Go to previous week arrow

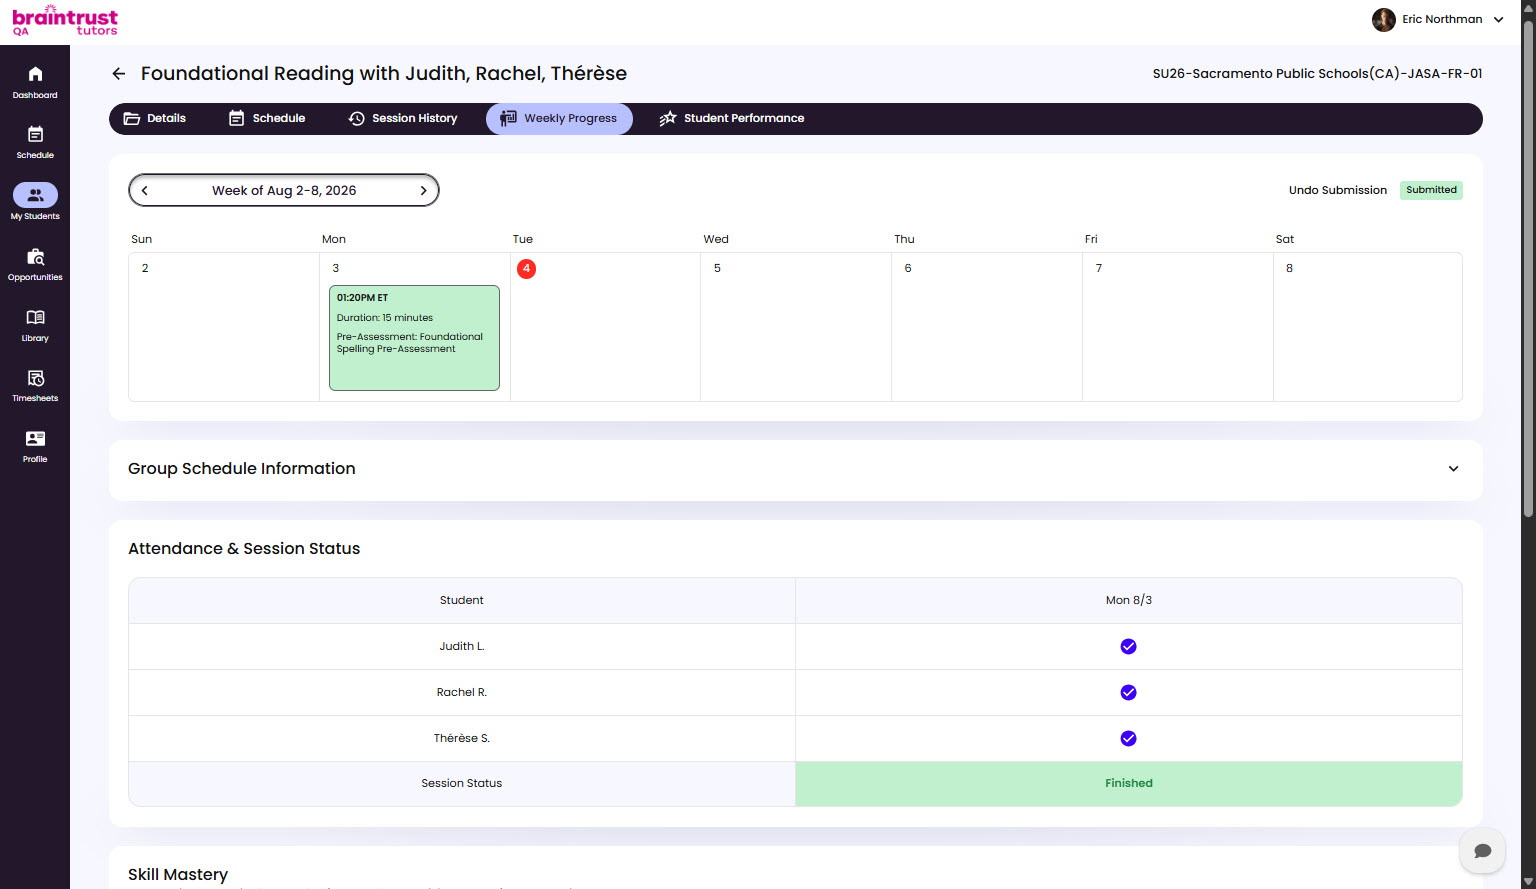[x=145, y=190]
